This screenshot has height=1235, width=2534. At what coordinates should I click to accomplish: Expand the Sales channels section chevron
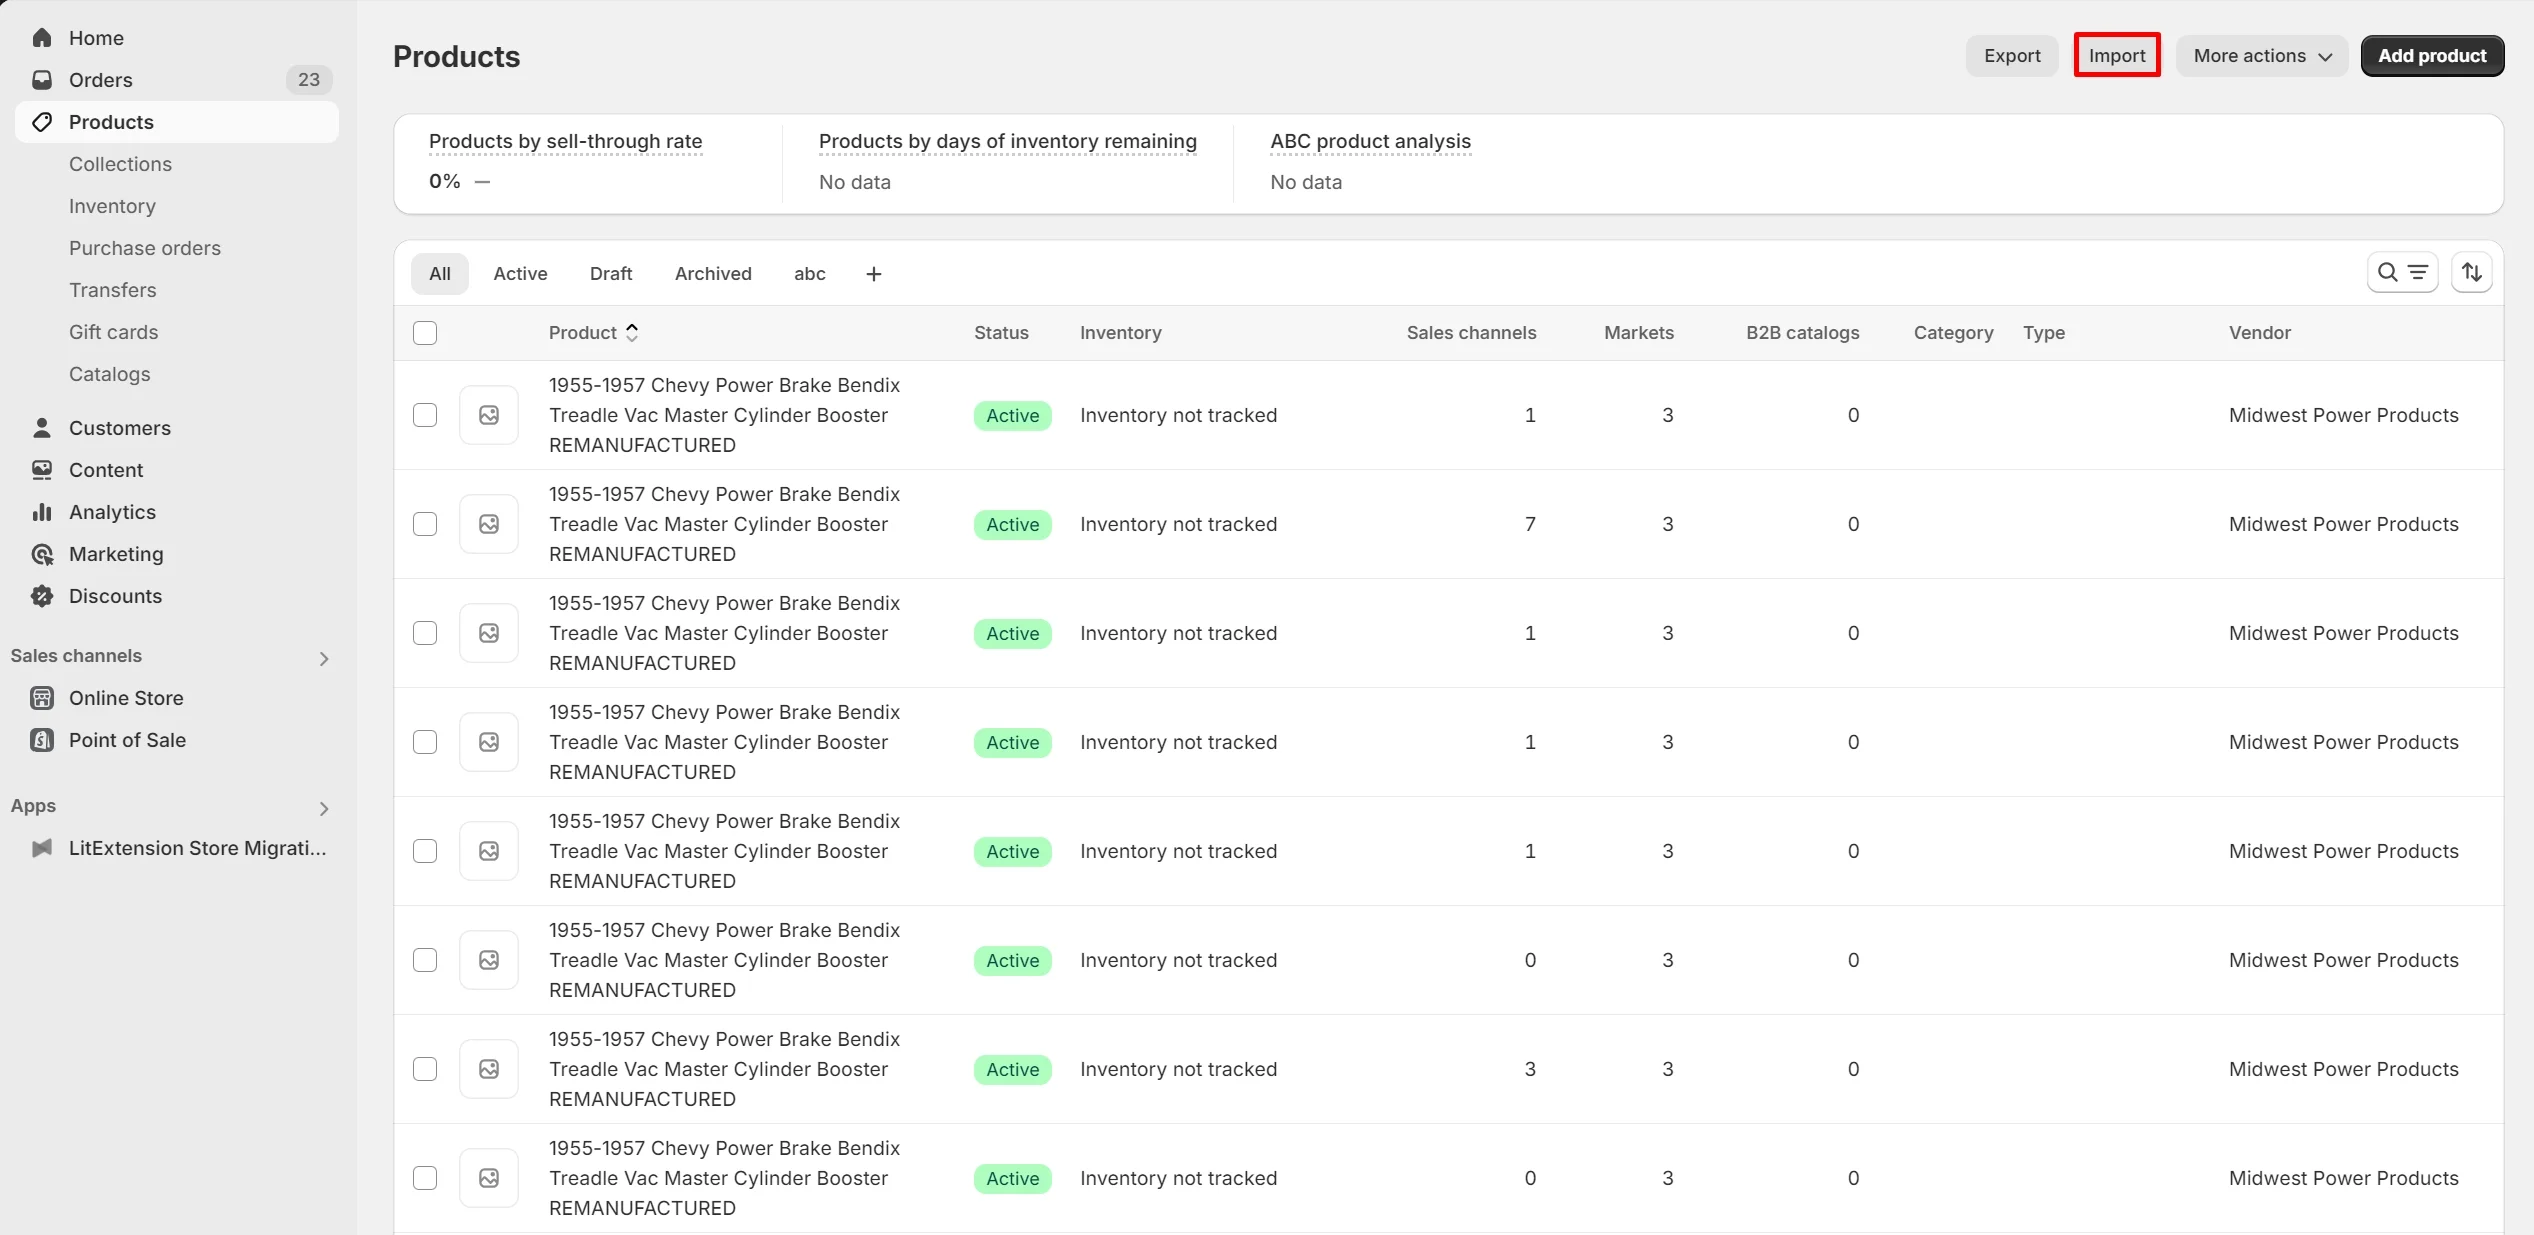click(324, 658)
